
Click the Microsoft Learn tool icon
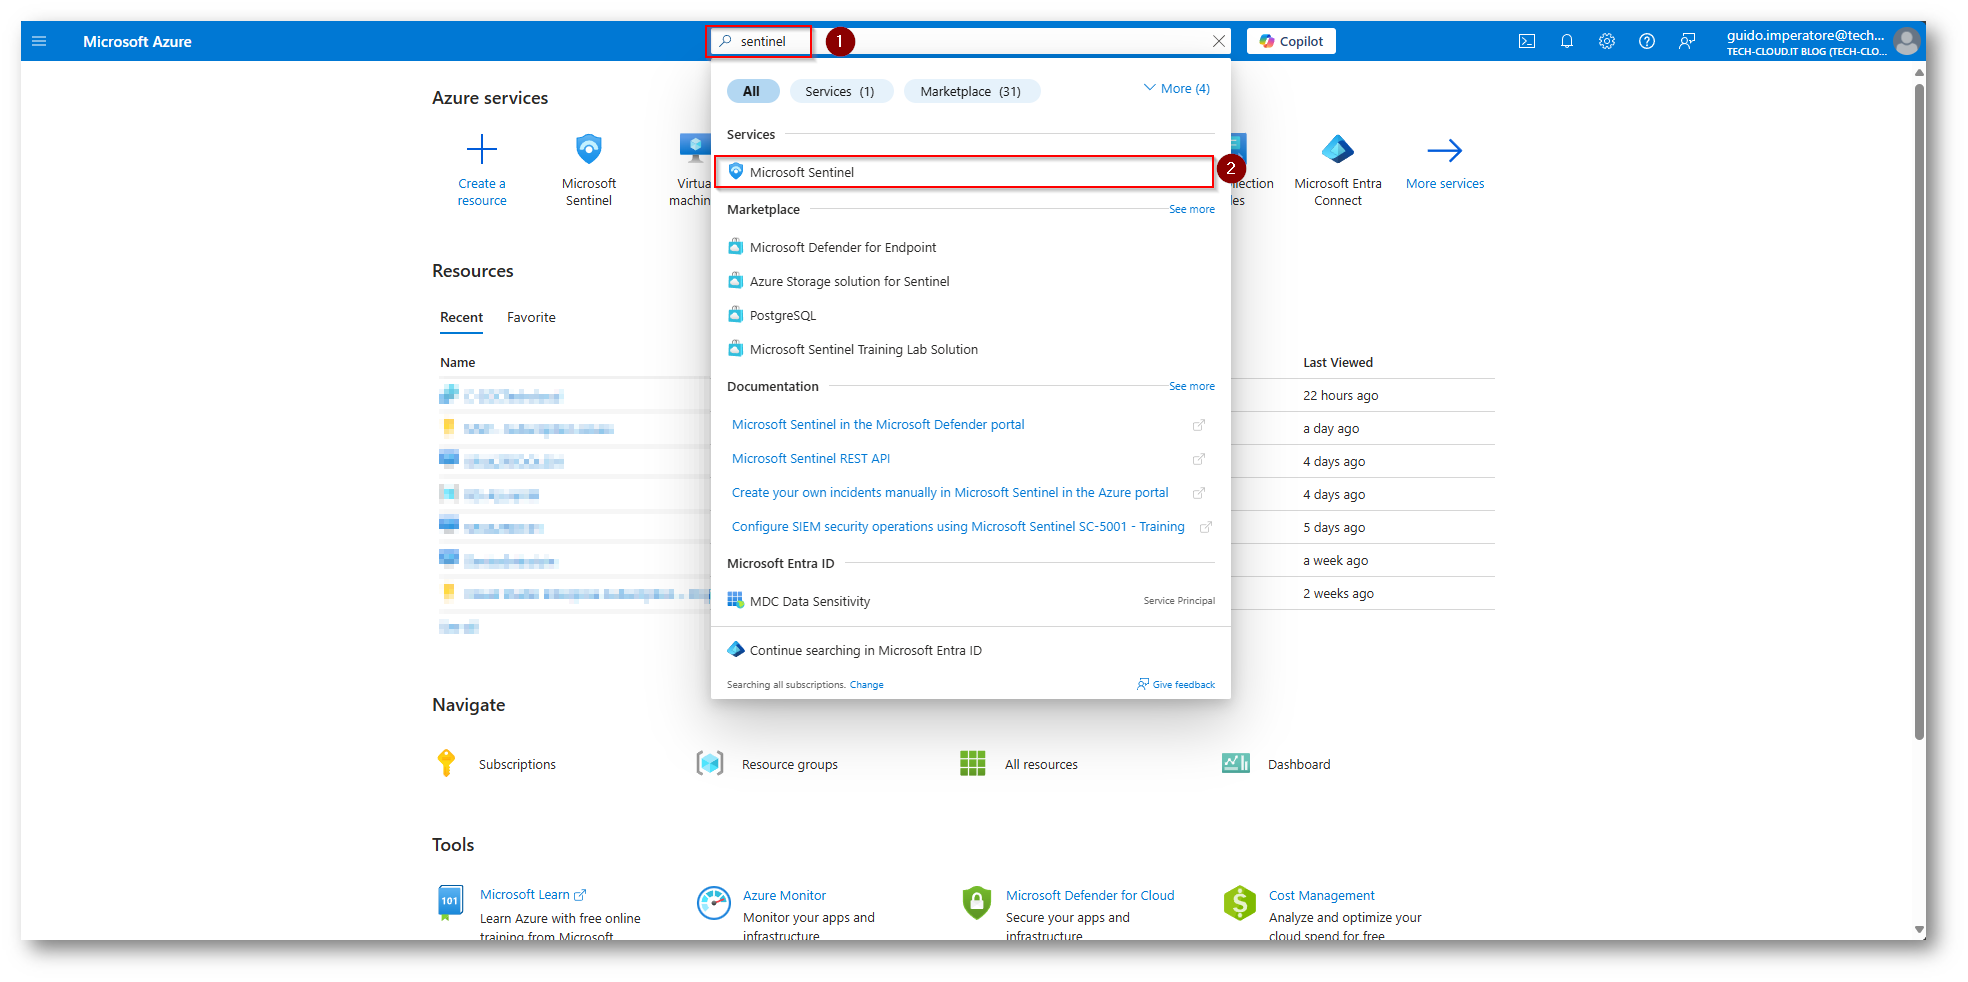coord(451,902)
